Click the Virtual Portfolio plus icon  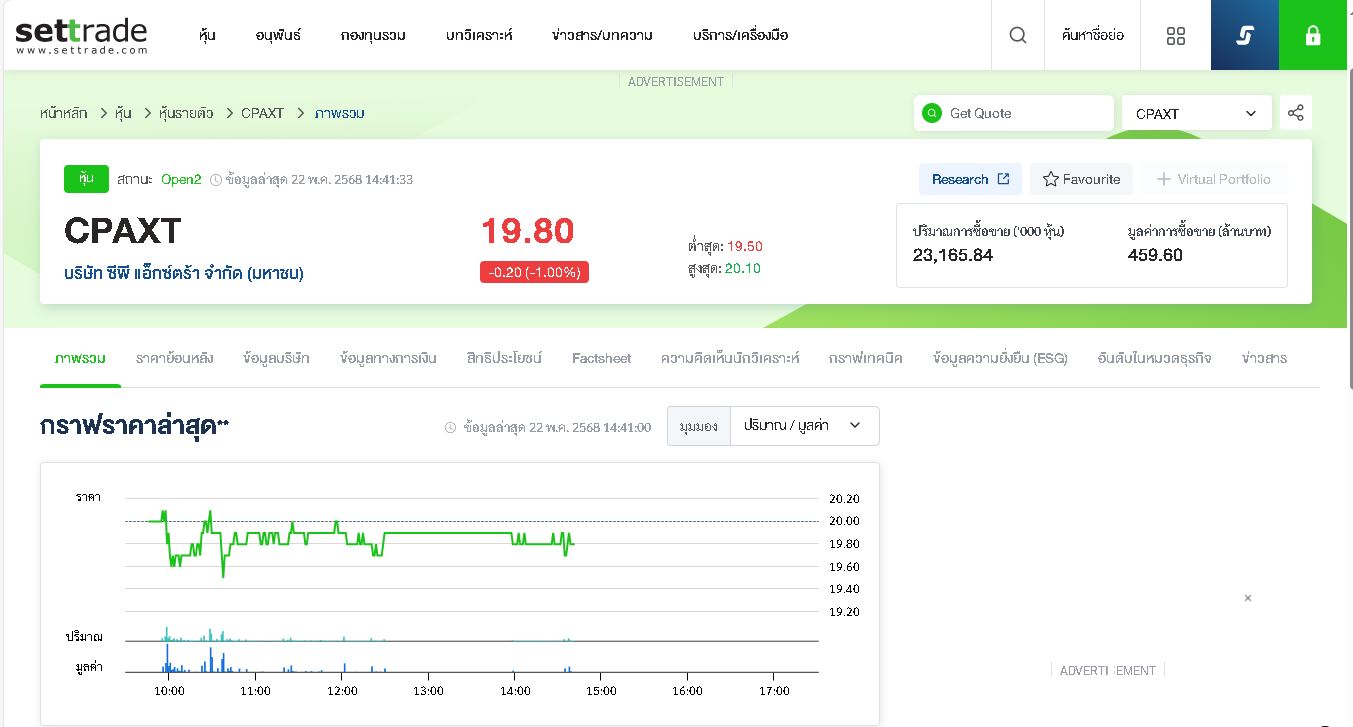coord(1163,179)
